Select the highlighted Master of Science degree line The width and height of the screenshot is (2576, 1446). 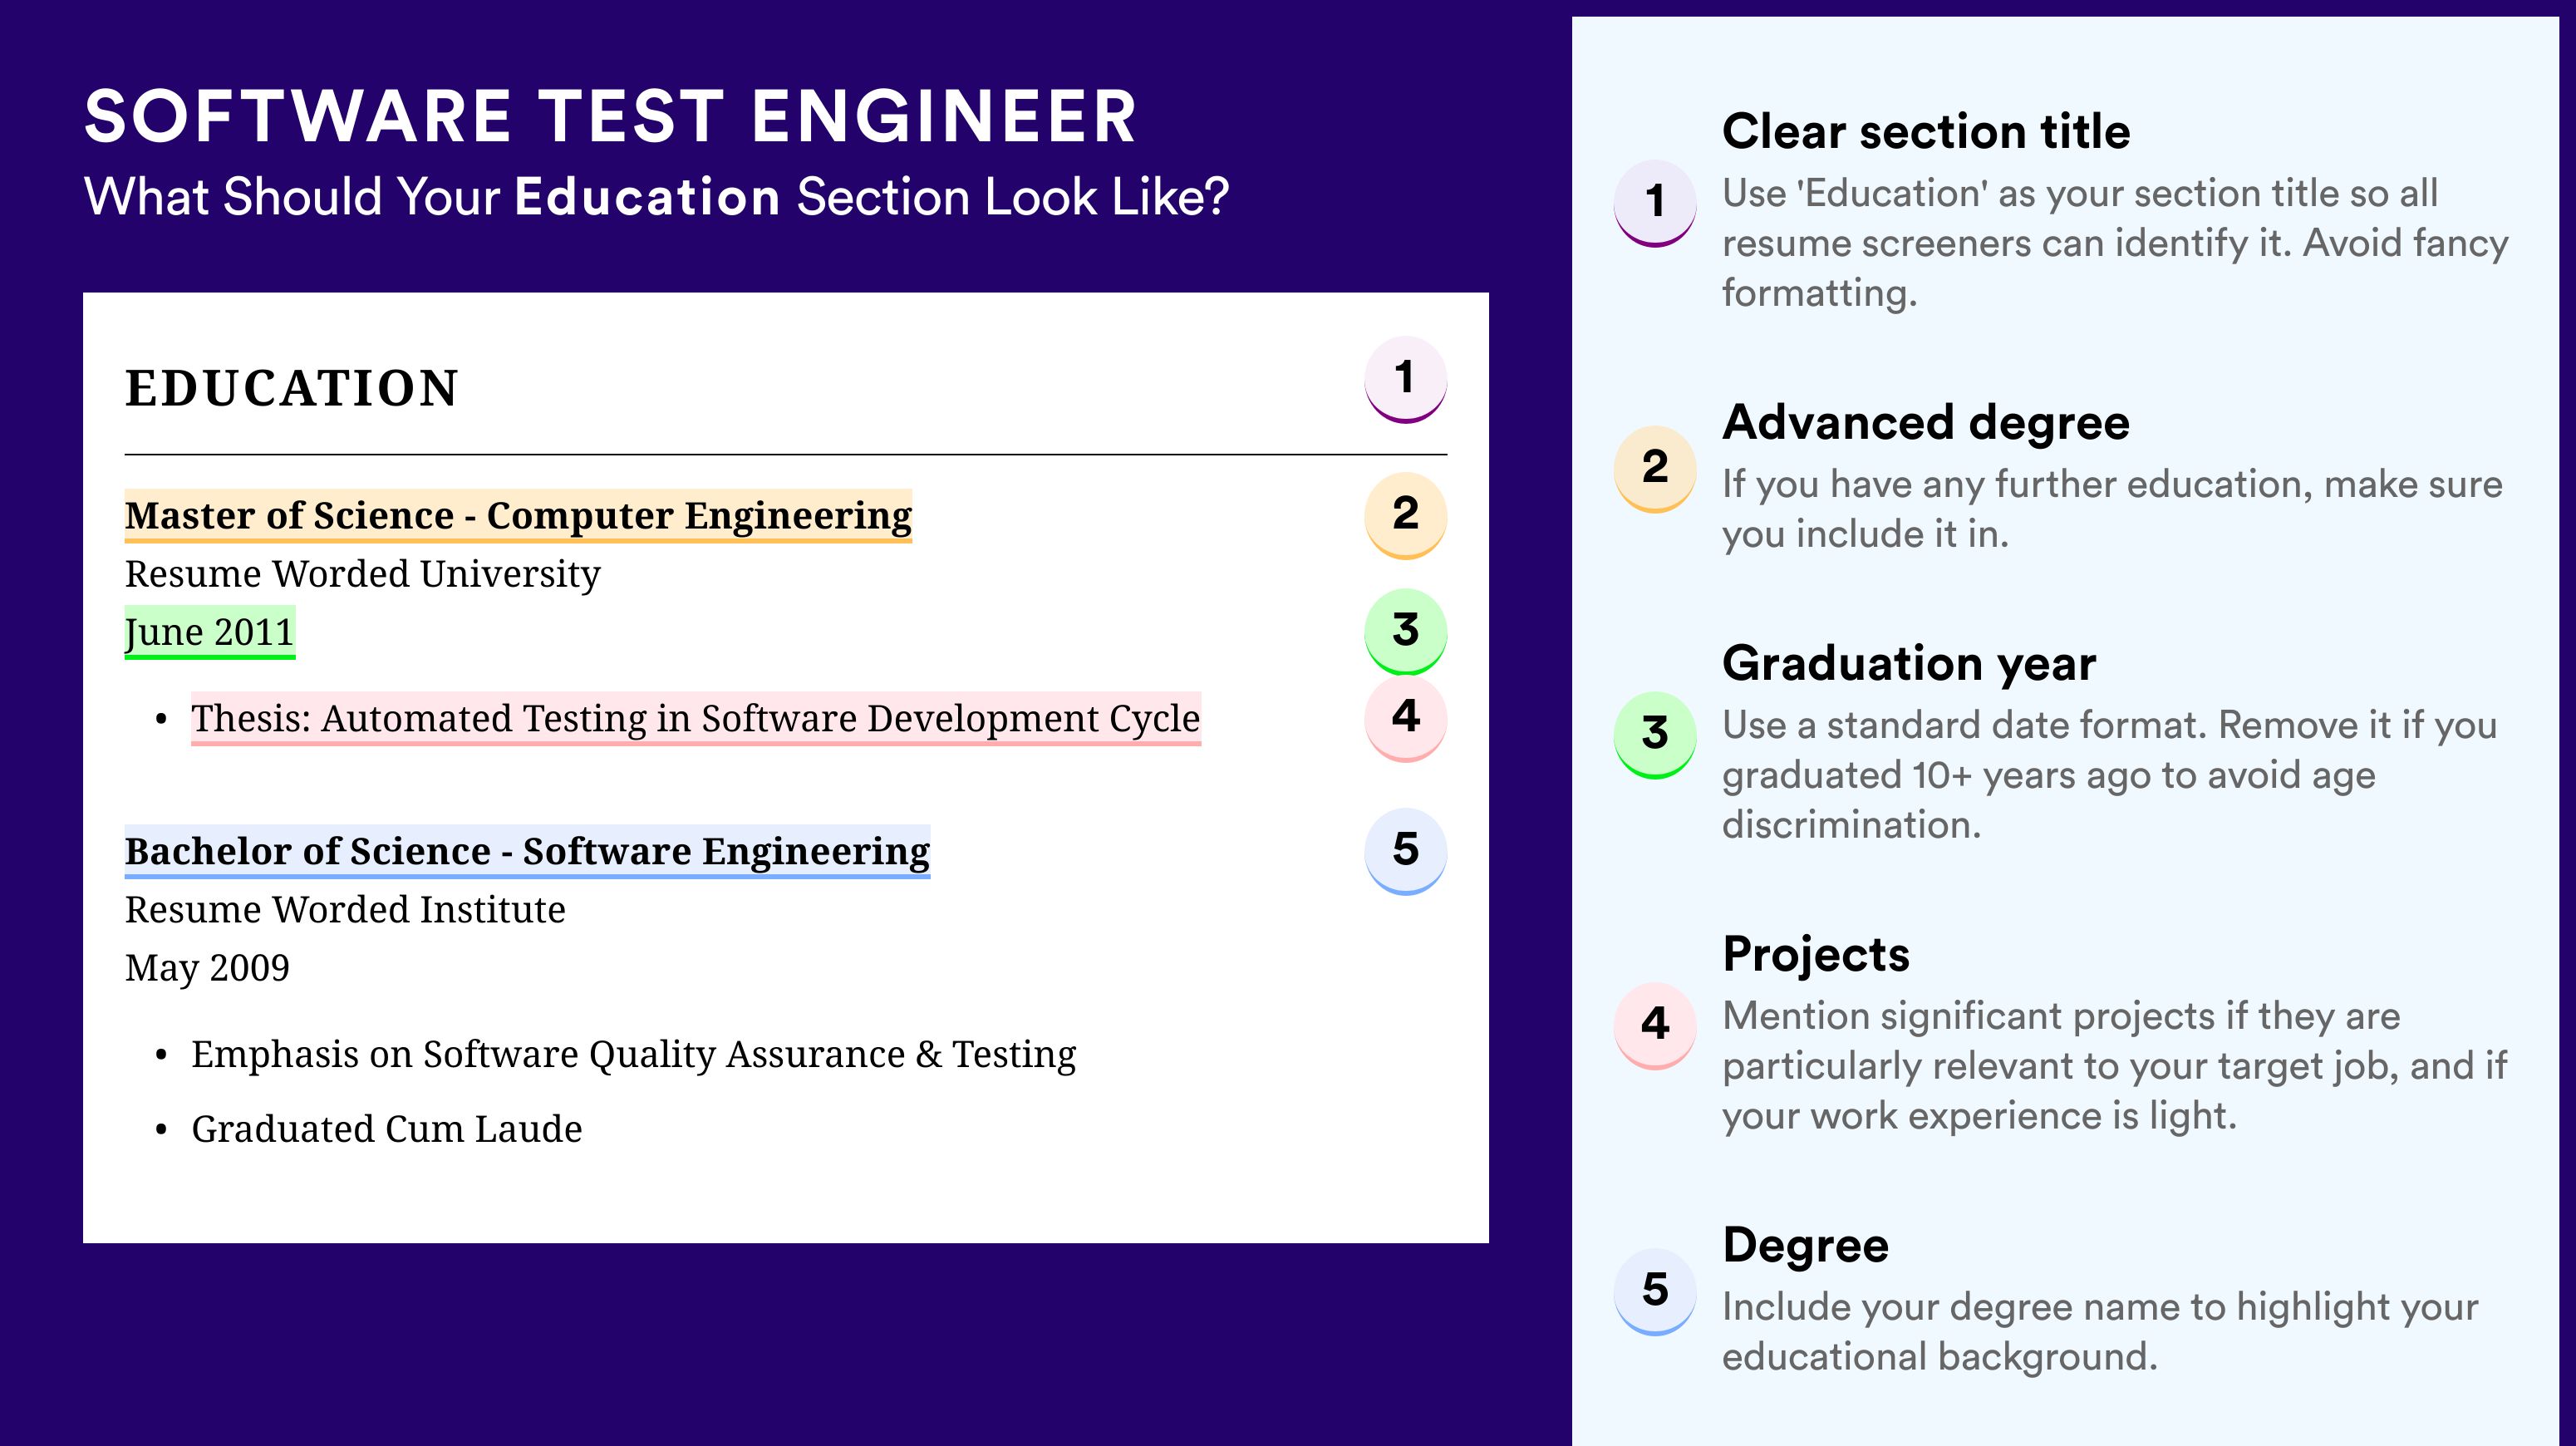click(x=518, y=516)
